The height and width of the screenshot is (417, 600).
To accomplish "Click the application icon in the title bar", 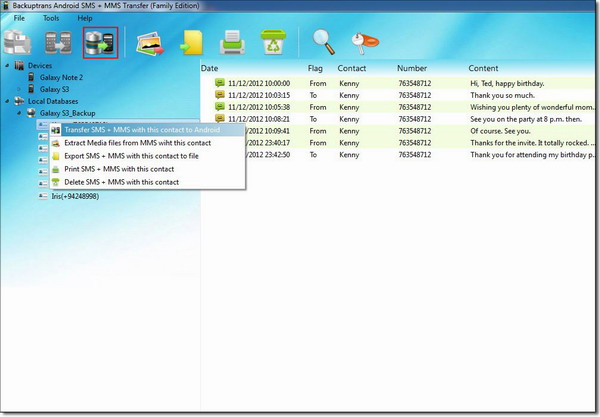I will (5, 6).
